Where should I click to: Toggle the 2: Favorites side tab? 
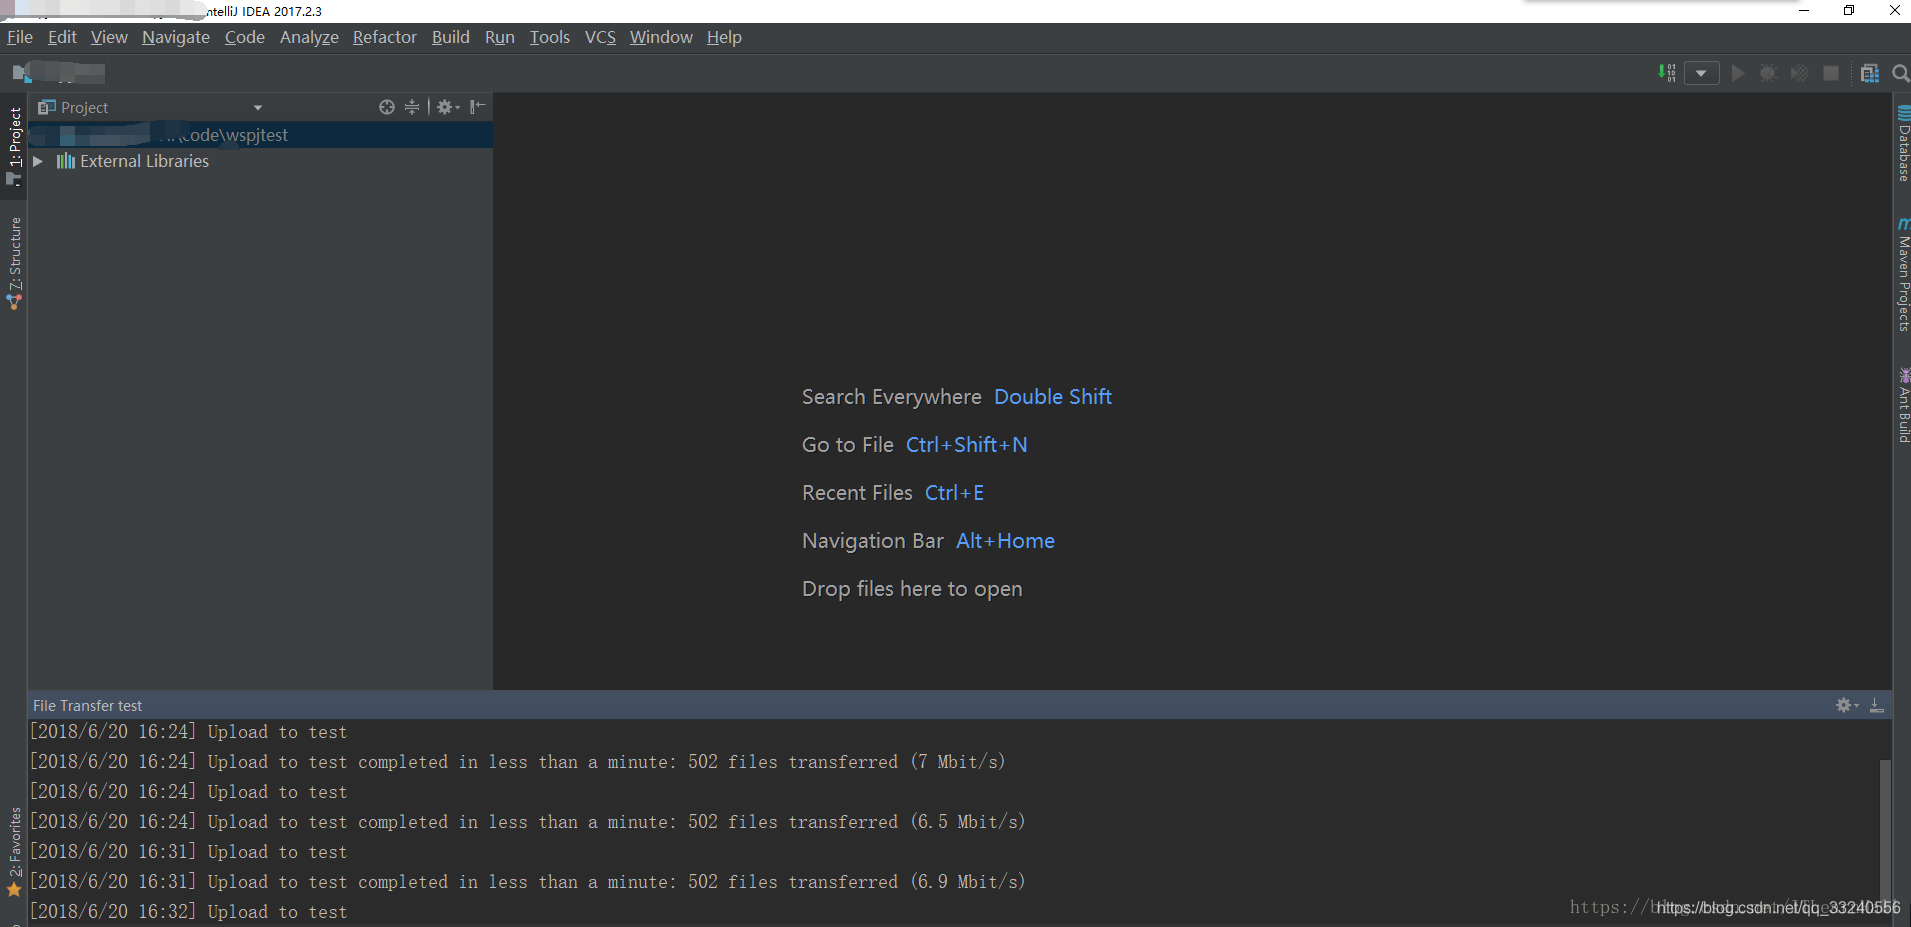click(14, 852)
